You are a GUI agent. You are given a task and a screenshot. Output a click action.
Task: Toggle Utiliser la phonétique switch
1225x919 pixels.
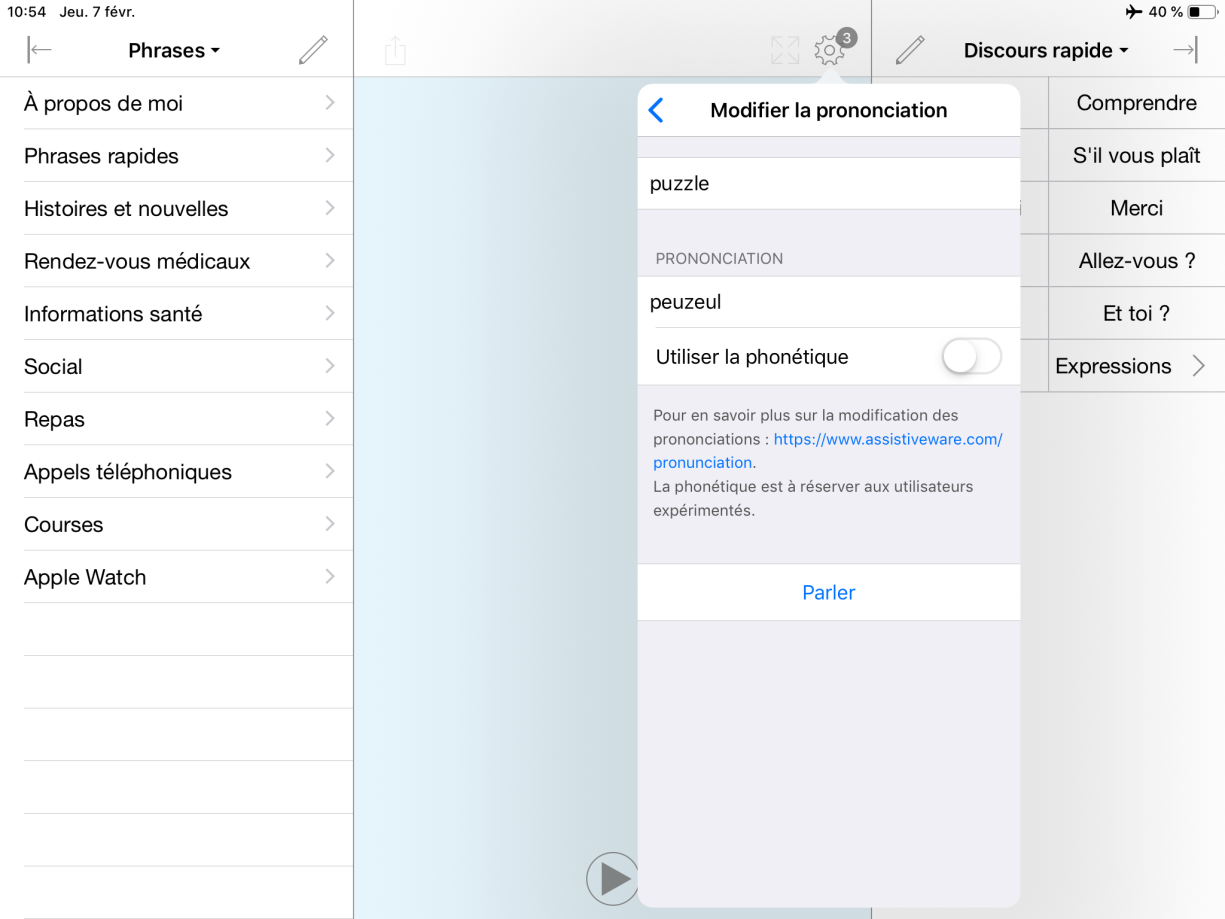(x=971, y=357)
